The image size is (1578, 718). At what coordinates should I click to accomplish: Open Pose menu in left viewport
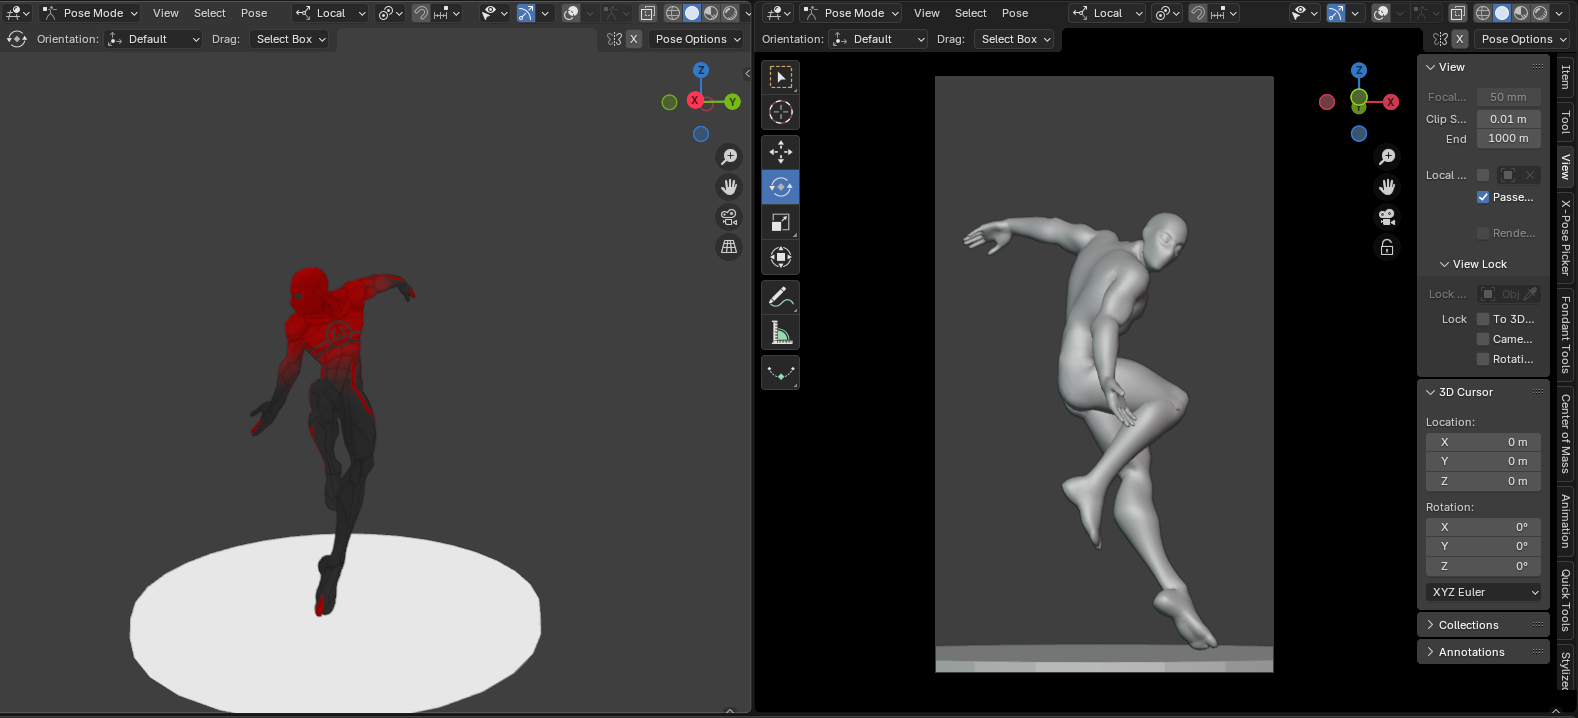click(x=254, y=13)
